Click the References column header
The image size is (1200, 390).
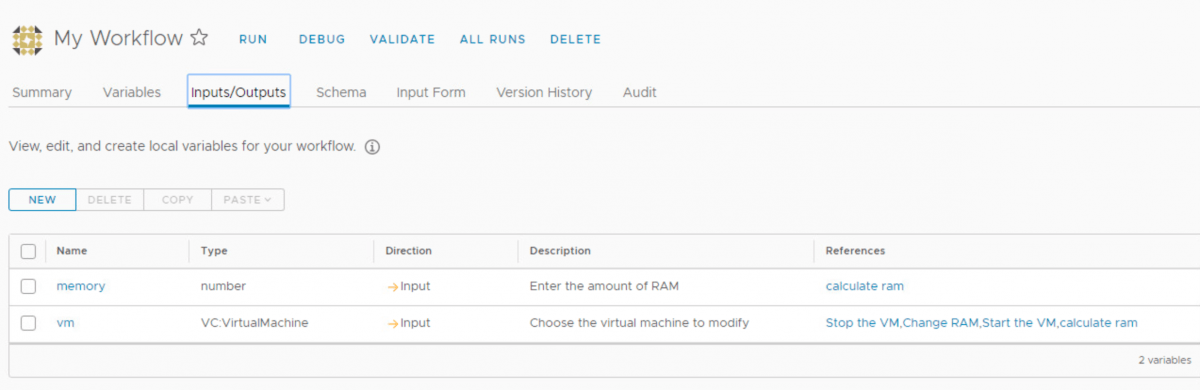point(856,251)
